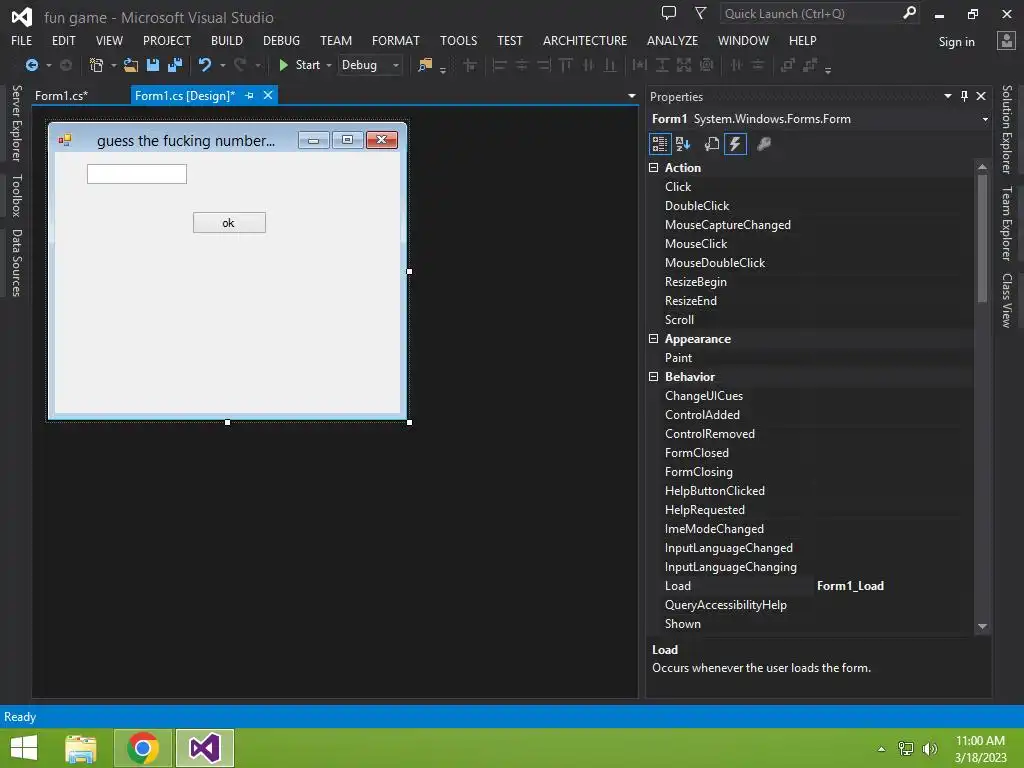Collapse the Action category in Properties
This screenshot has width=1024, height=768.
point(654,168)
